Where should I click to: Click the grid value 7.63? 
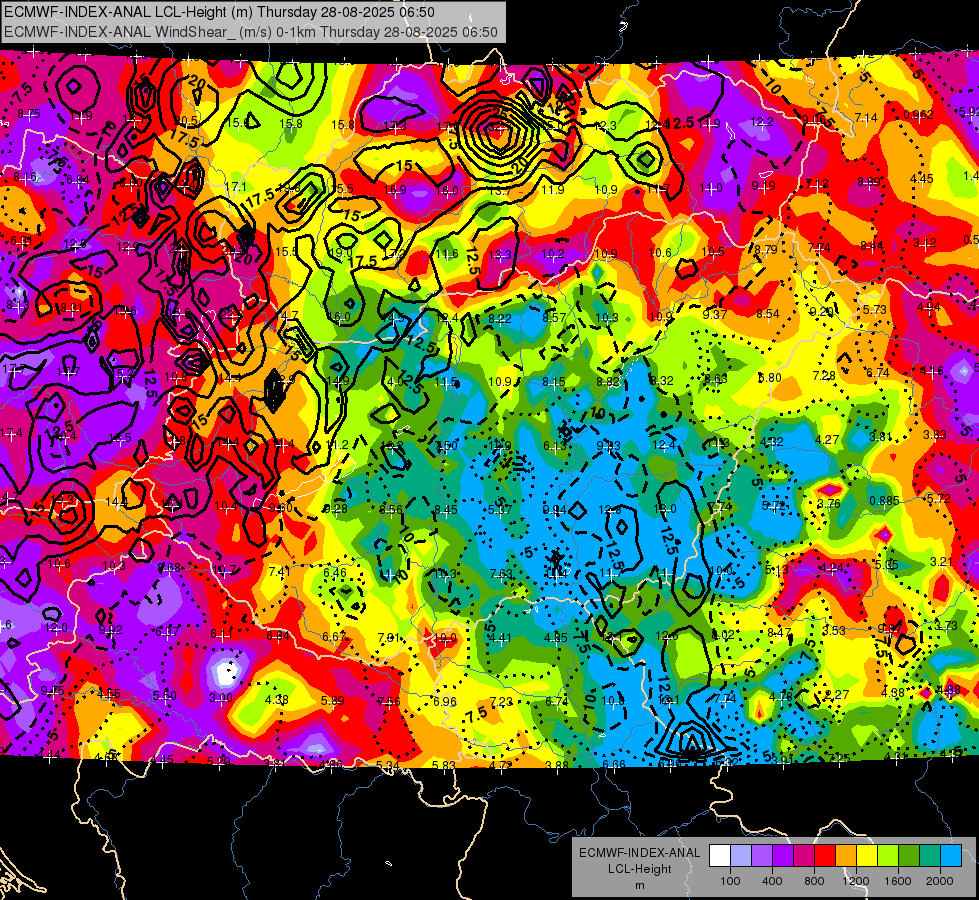click(501, 573)
